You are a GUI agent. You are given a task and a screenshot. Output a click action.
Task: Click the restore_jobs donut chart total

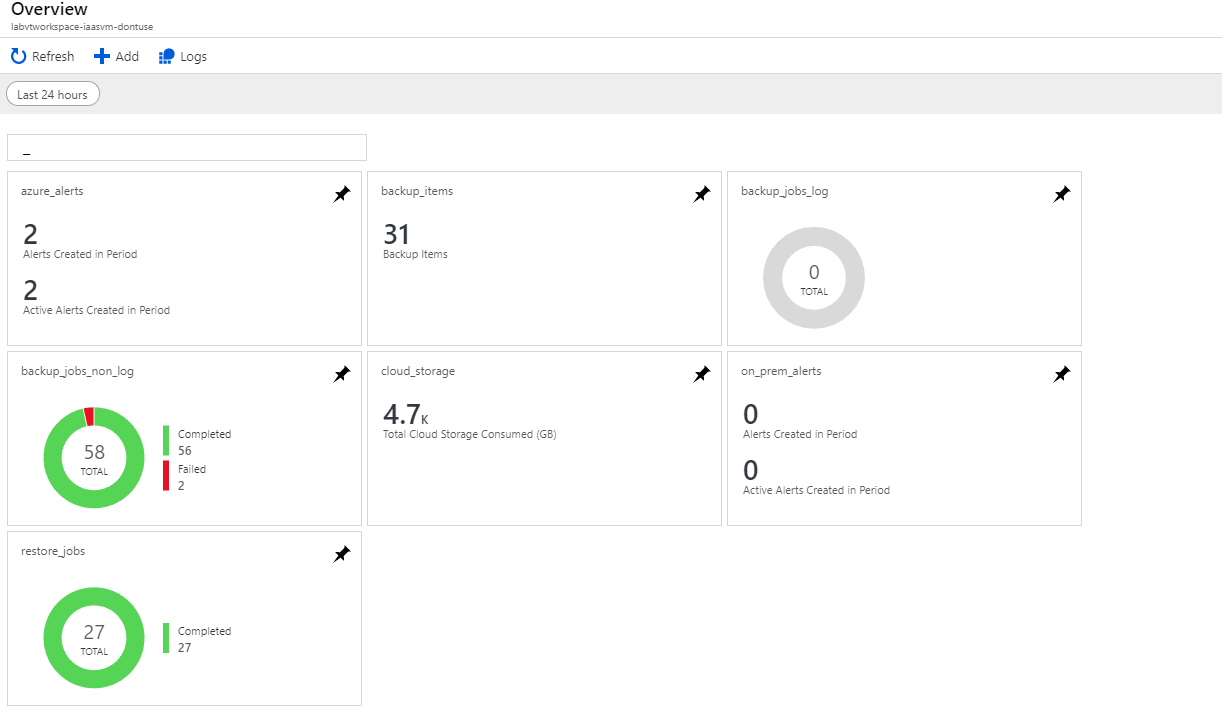click(94, 638)
